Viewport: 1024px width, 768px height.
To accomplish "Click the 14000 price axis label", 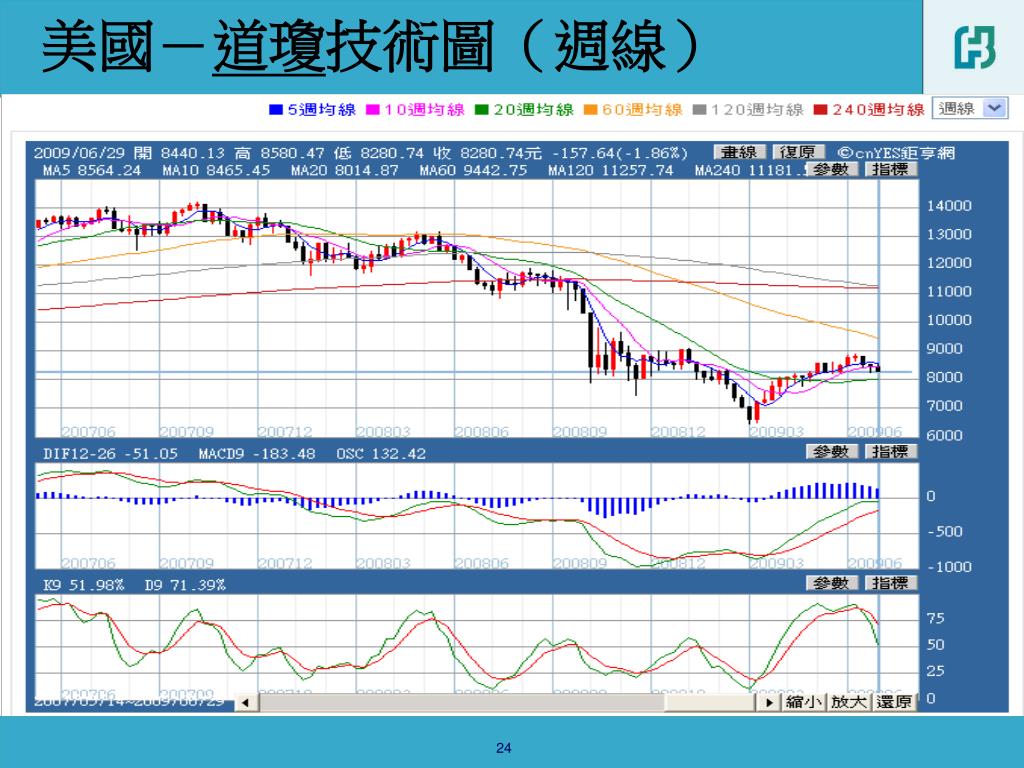I will [950, 206].
